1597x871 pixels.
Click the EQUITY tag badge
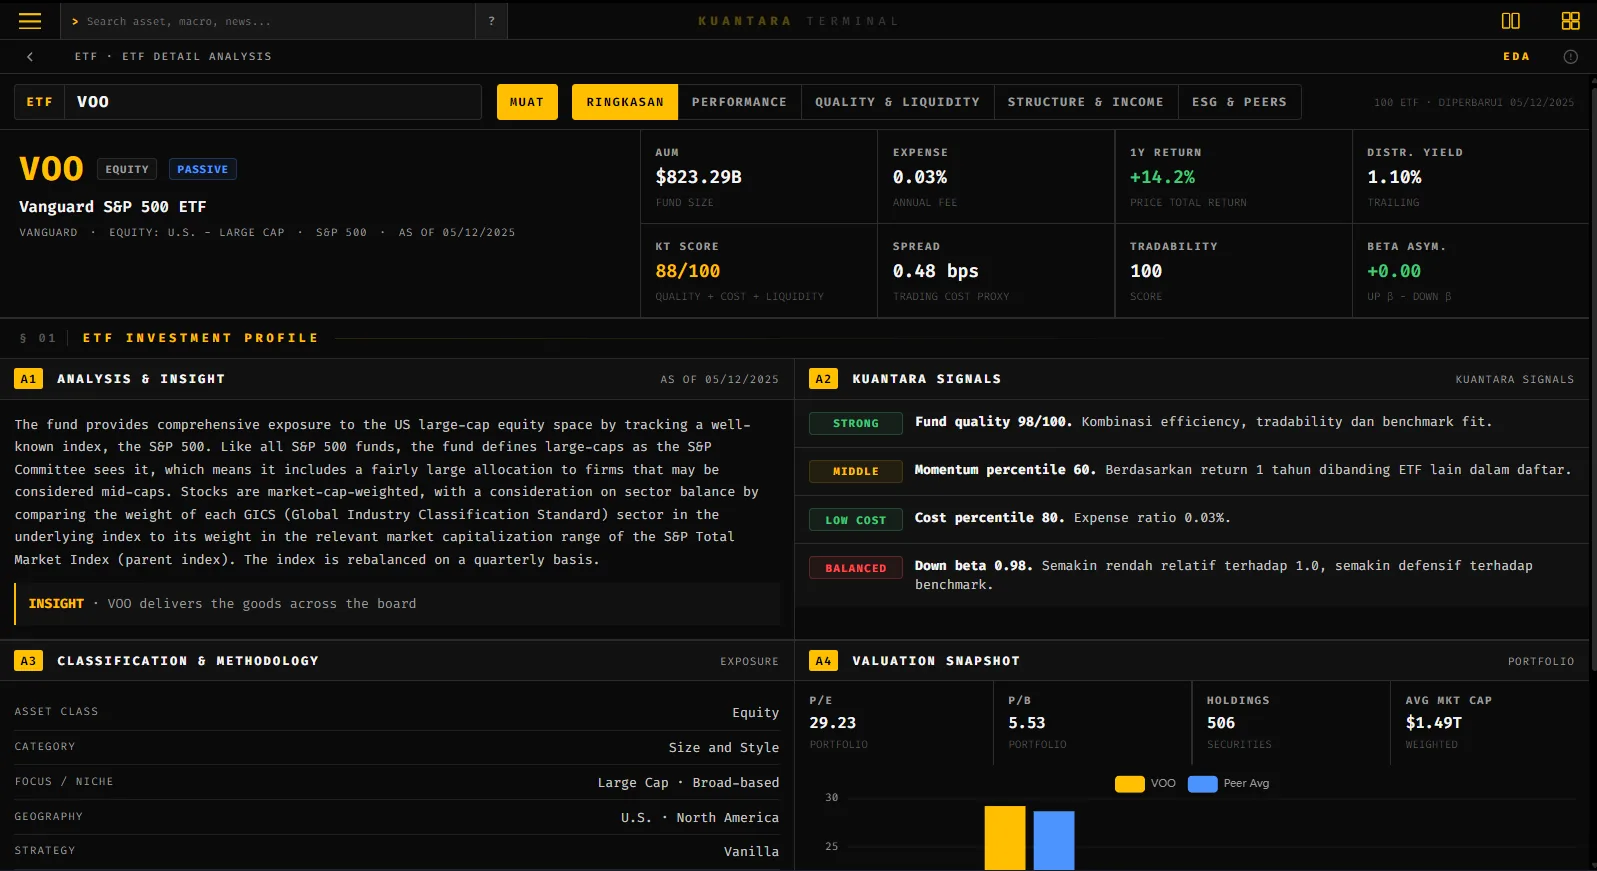127,170
